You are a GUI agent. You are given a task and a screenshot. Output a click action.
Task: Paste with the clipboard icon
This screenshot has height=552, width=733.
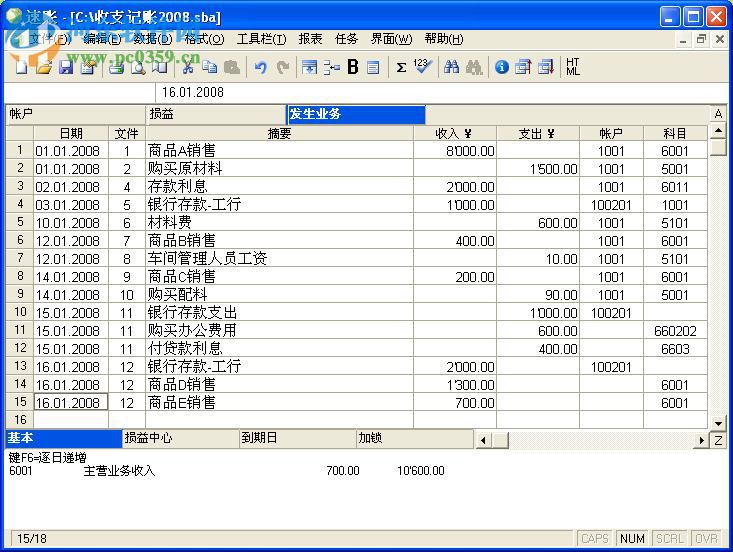pos(231,67)
